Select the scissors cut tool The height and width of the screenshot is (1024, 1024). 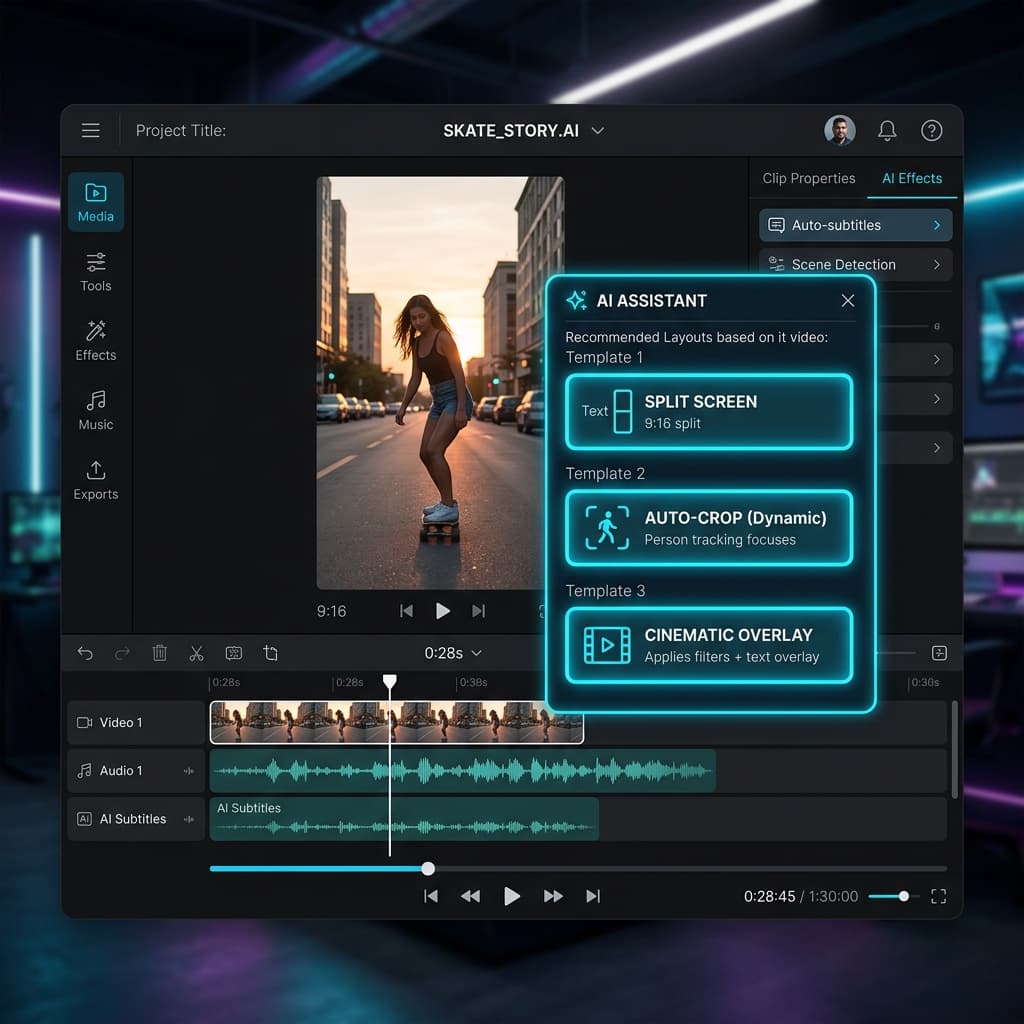pos(197,653)
